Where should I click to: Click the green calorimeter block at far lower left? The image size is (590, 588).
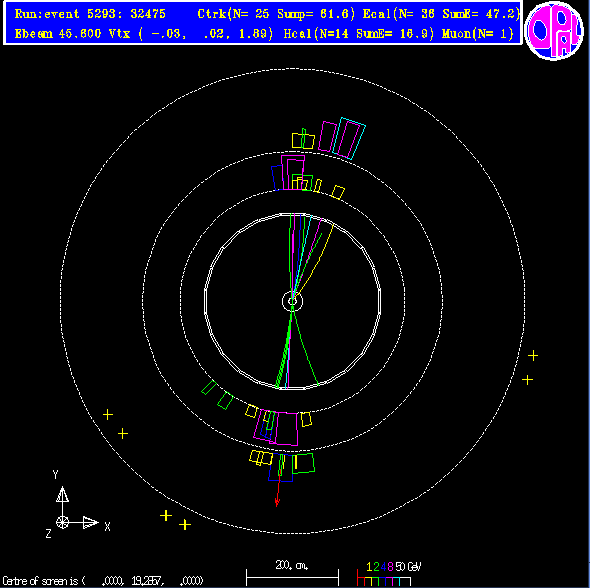pos(209,387)
